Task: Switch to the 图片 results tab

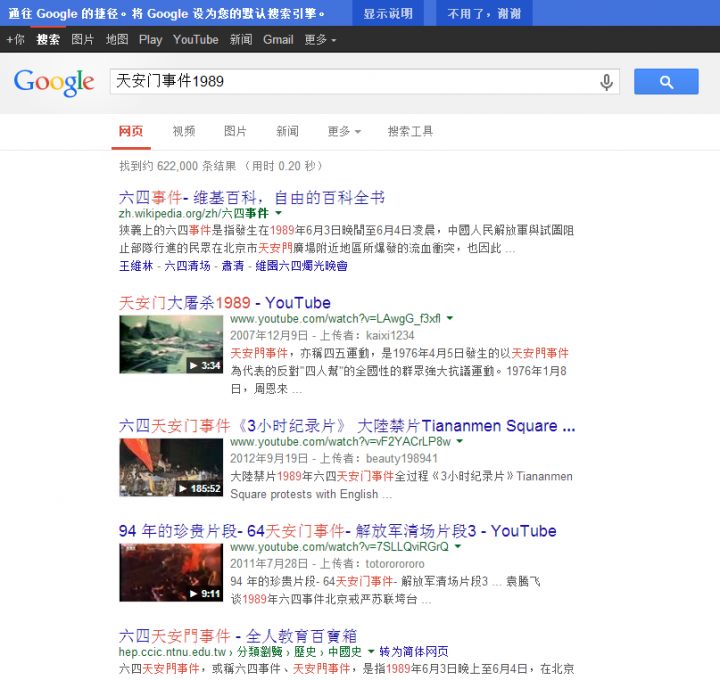Action: pyautogui.click(x=236, y=131)
